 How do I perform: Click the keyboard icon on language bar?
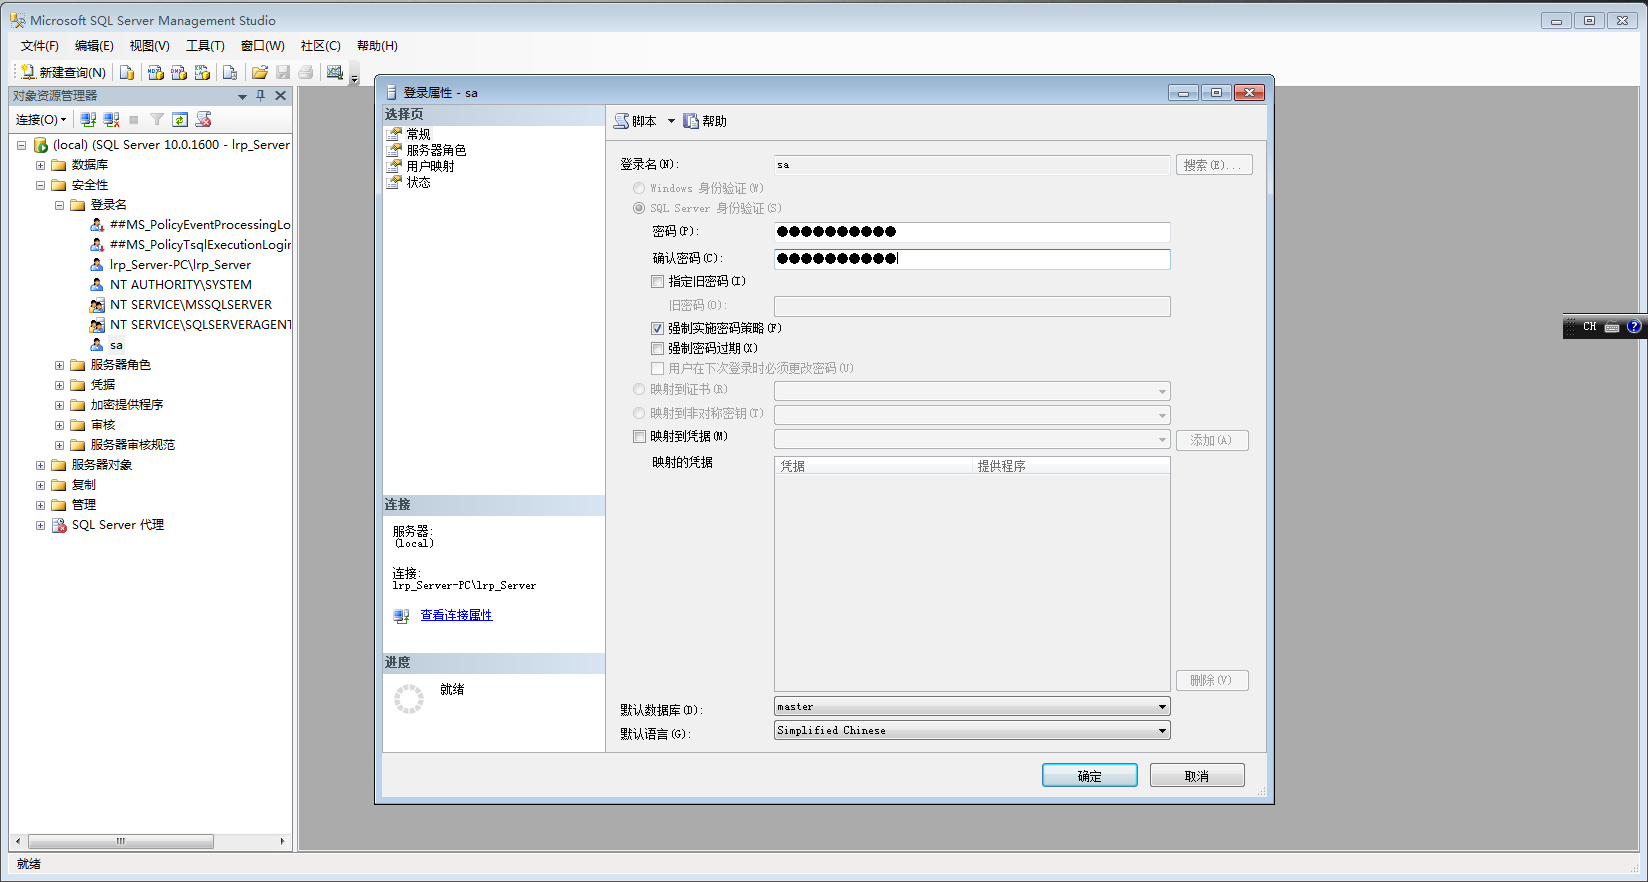(x=1612, y=327)
